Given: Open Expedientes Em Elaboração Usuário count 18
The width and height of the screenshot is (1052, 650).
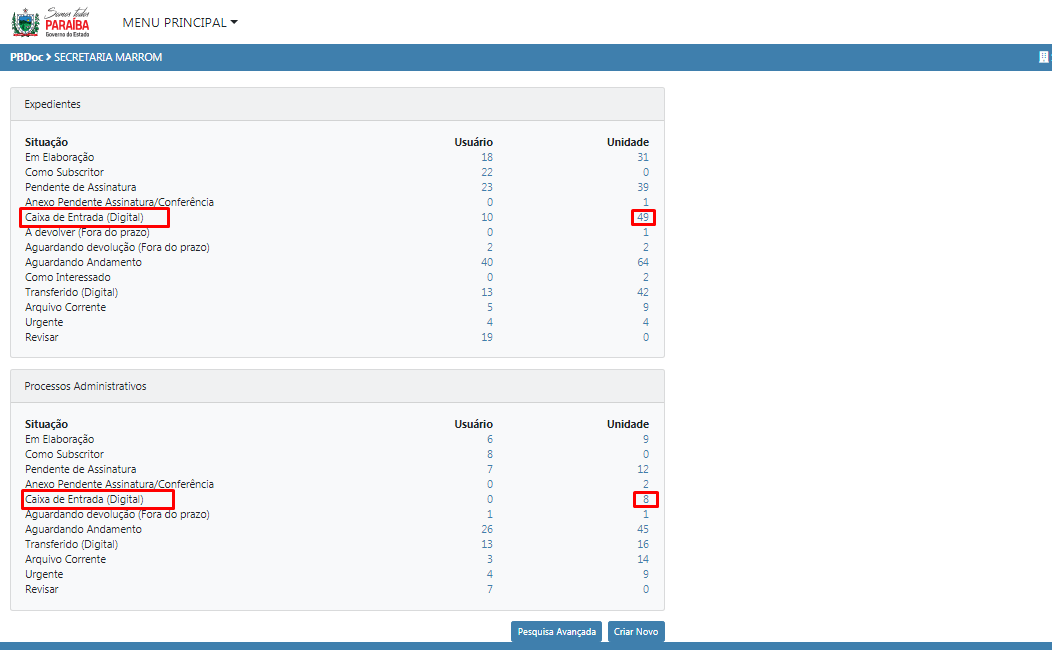Looking at the screenshot, I should 487,157.
